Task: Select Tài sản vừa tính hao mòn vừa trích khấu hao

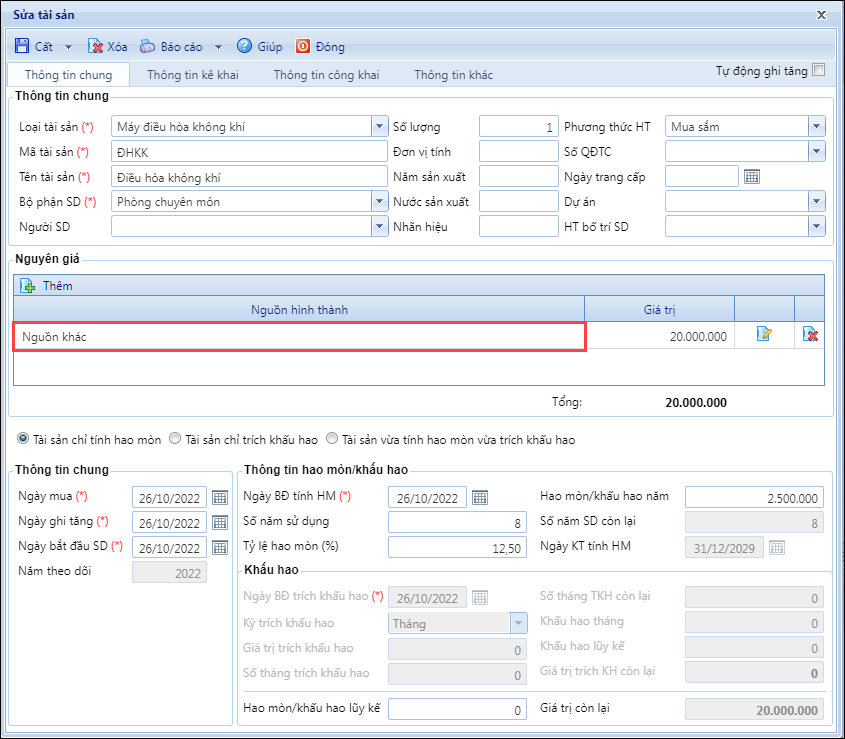Action: [335, 439]
